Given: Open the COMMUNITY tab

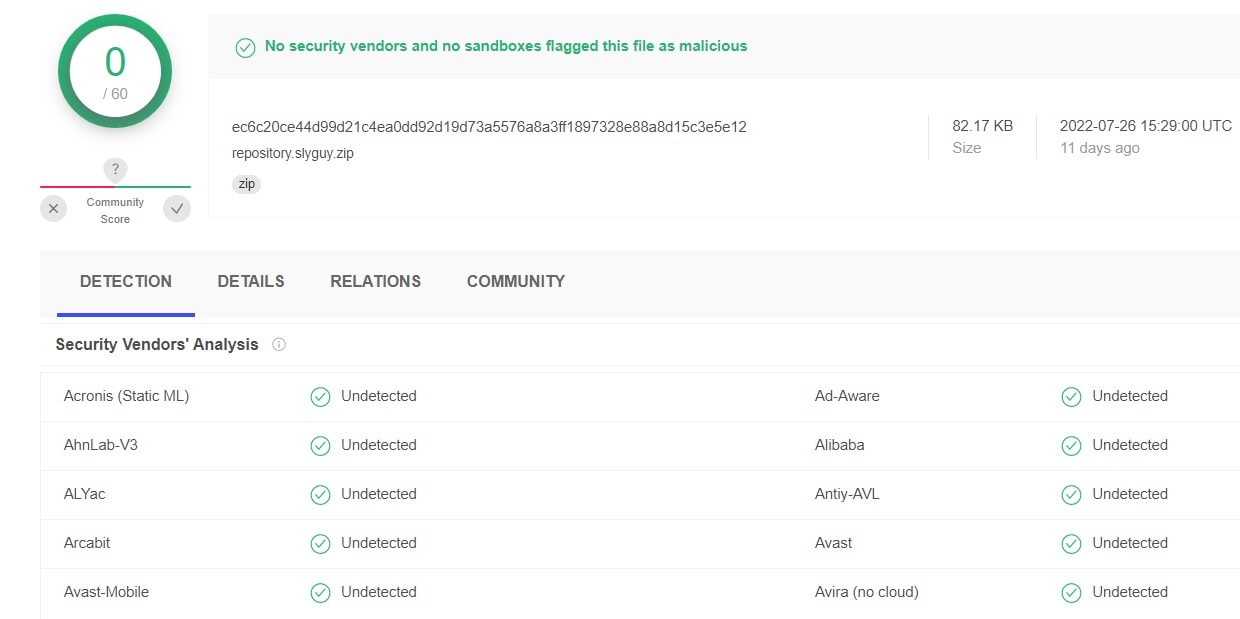Looking at the screenshot, I should [x=516, y=282].
